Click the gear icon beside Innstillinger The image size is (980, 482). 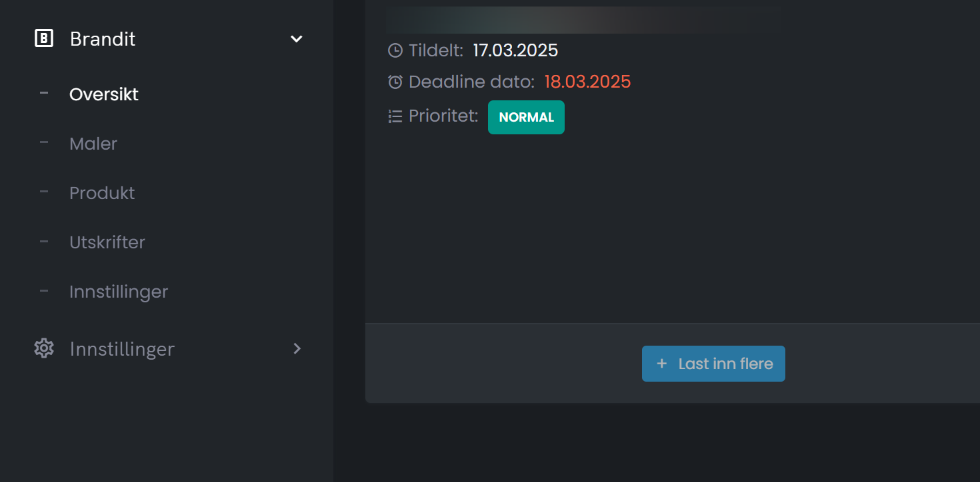click(44, 349)
